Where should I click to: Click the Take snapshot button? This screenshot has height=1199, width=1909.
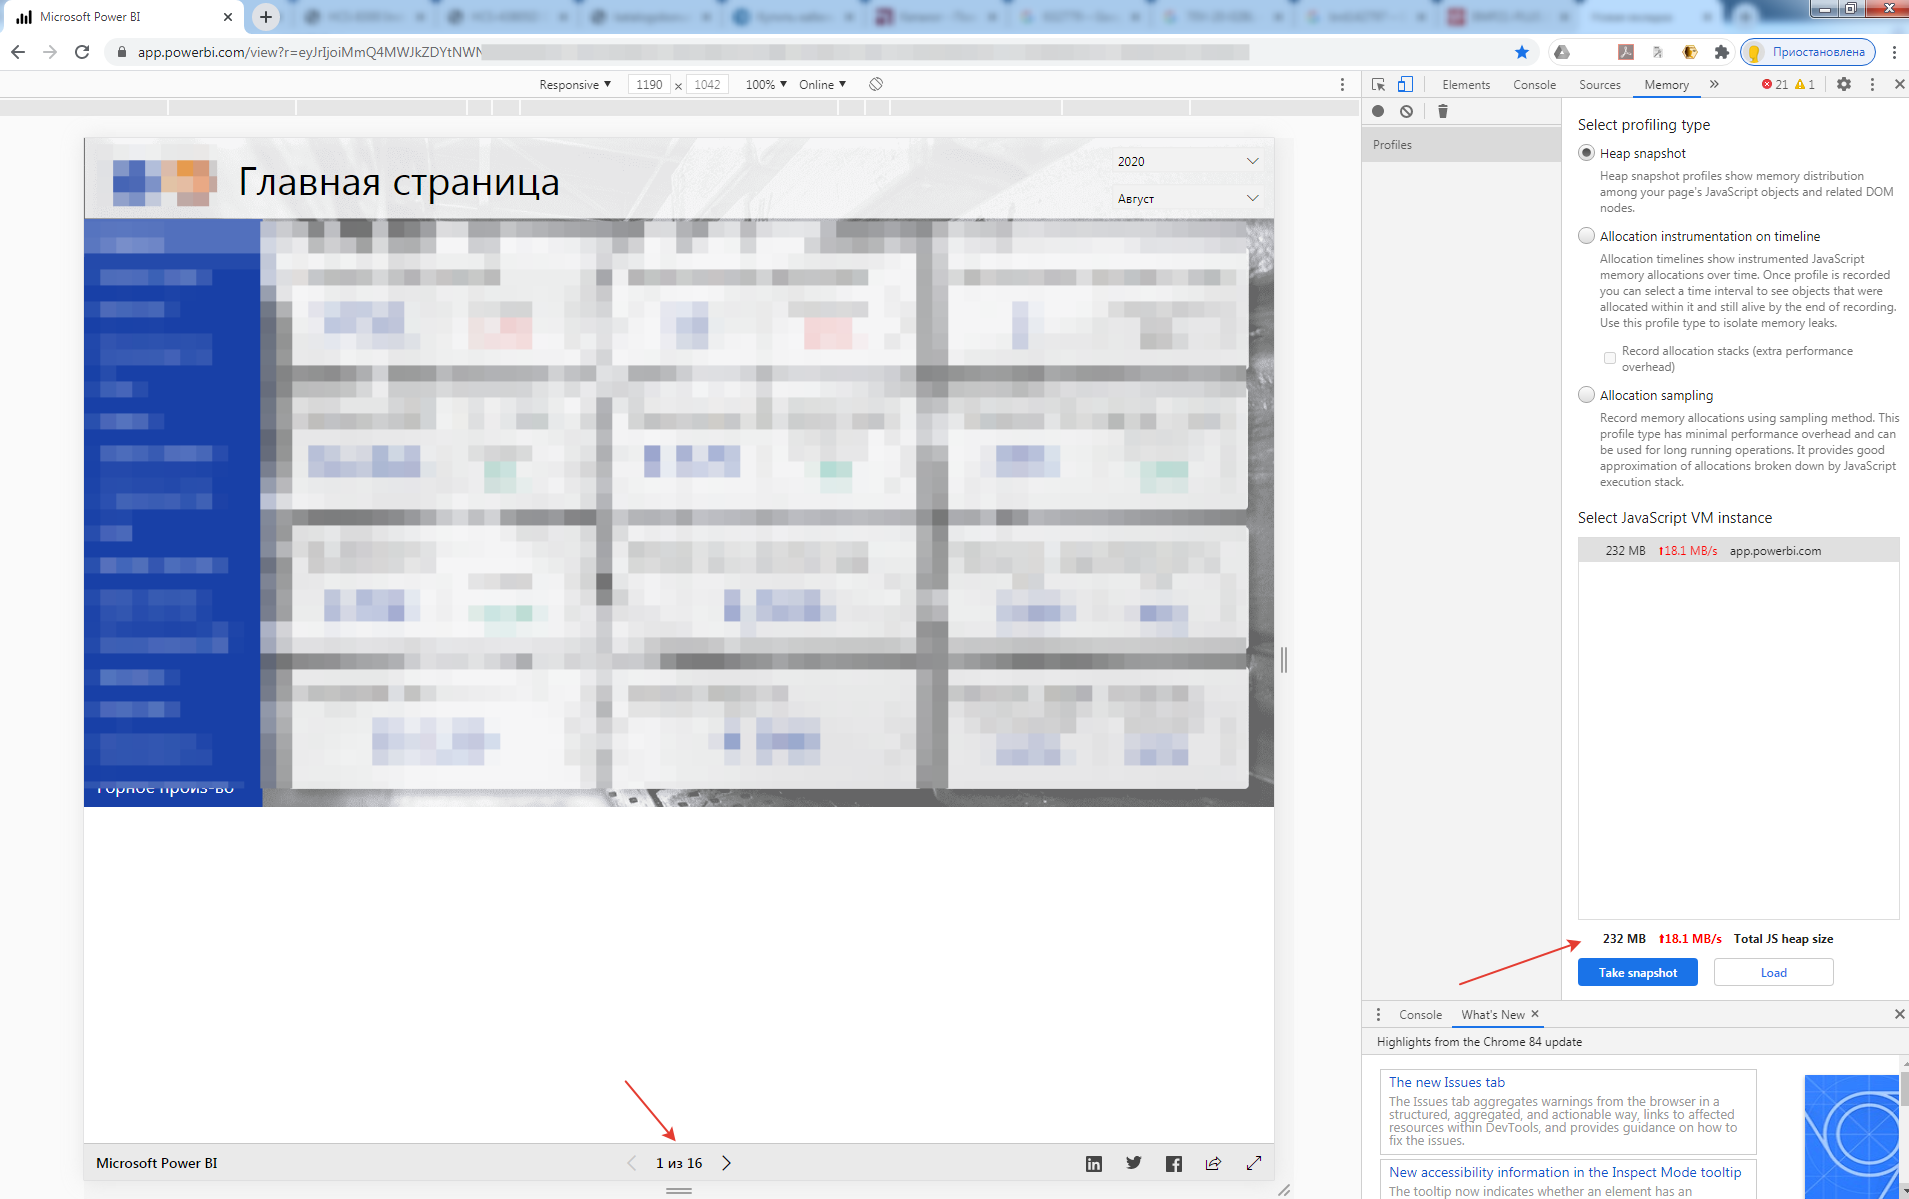1637,972
